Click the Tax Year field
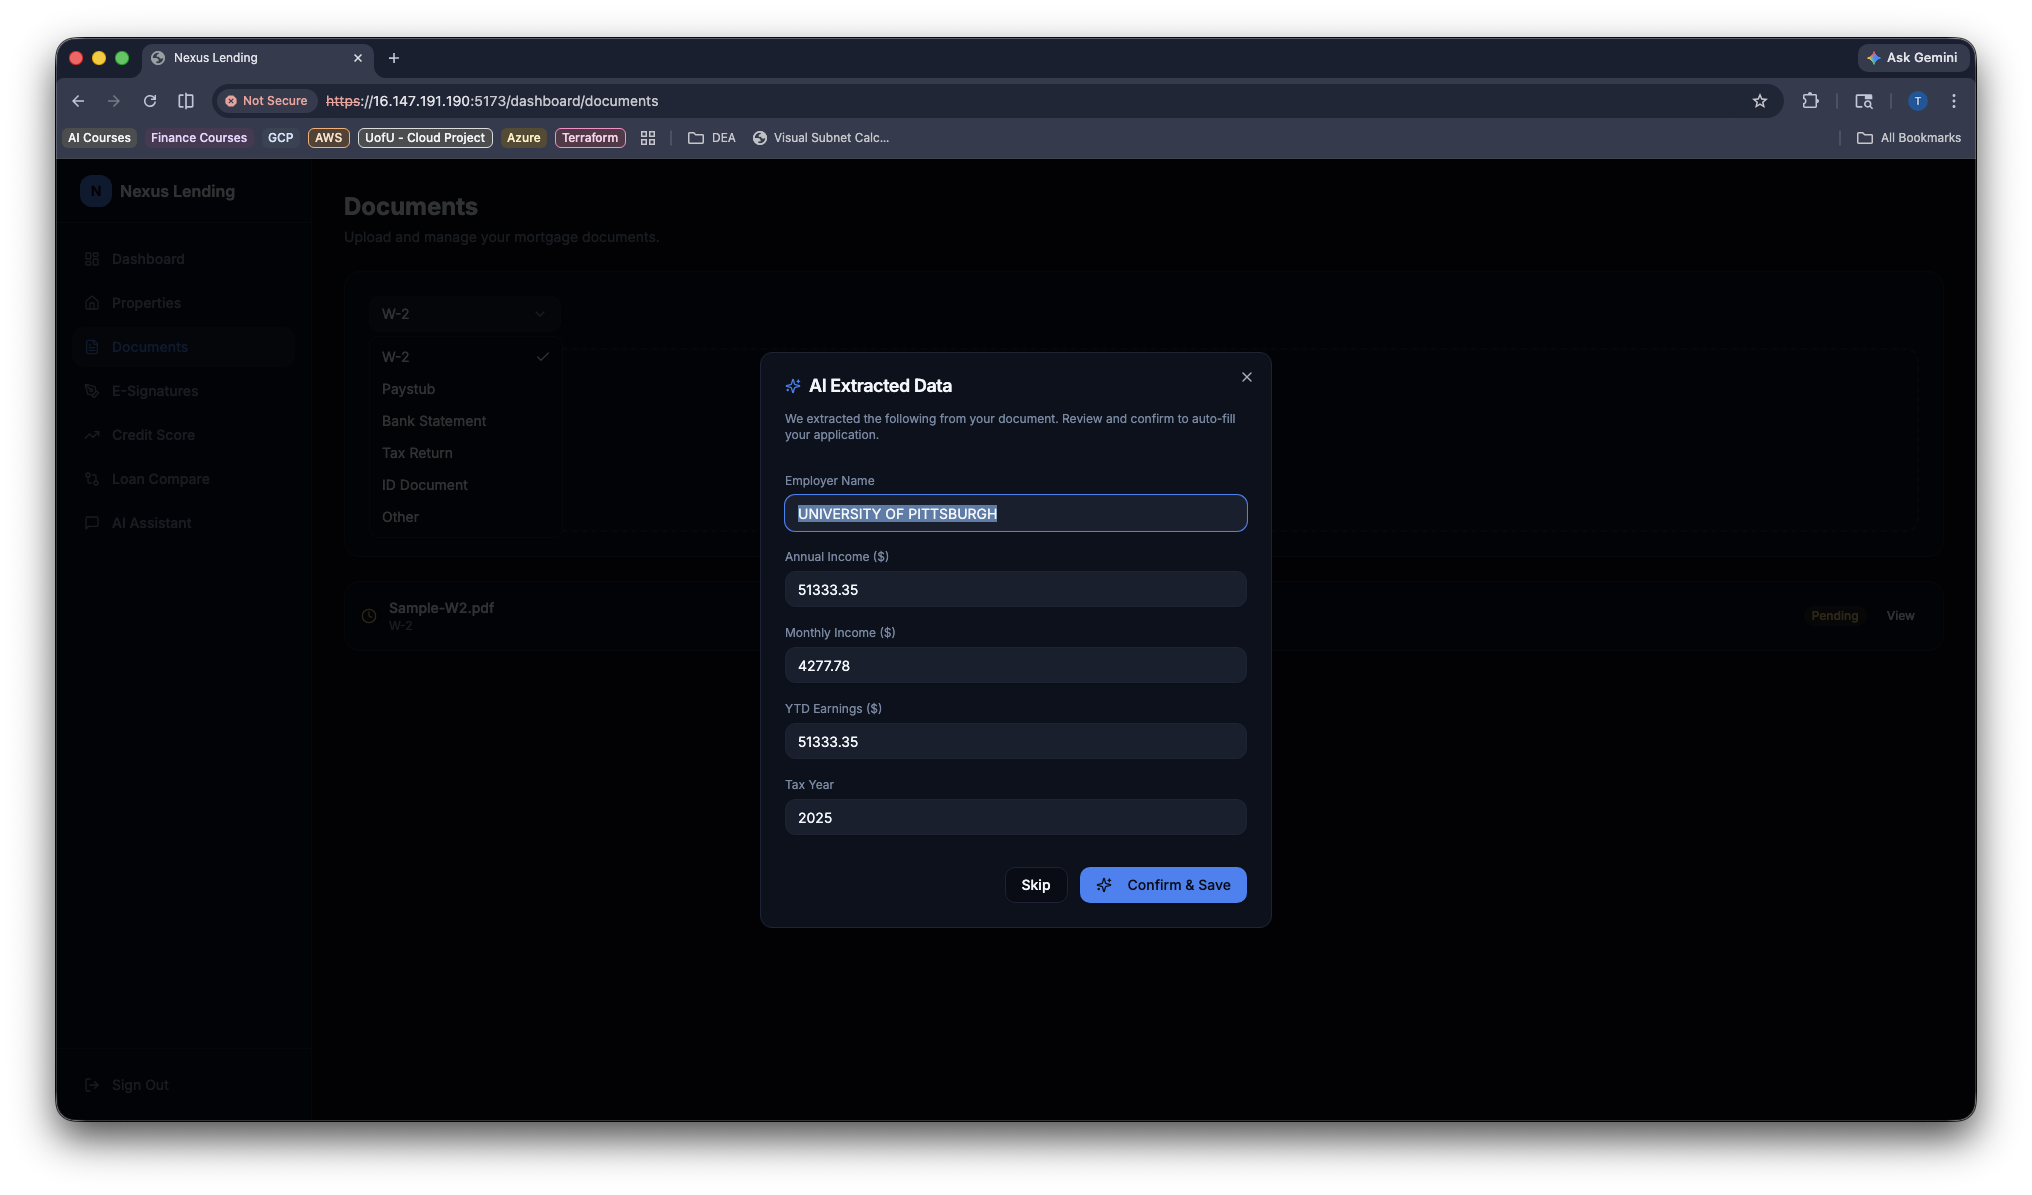 click(x=1015, y=817)
